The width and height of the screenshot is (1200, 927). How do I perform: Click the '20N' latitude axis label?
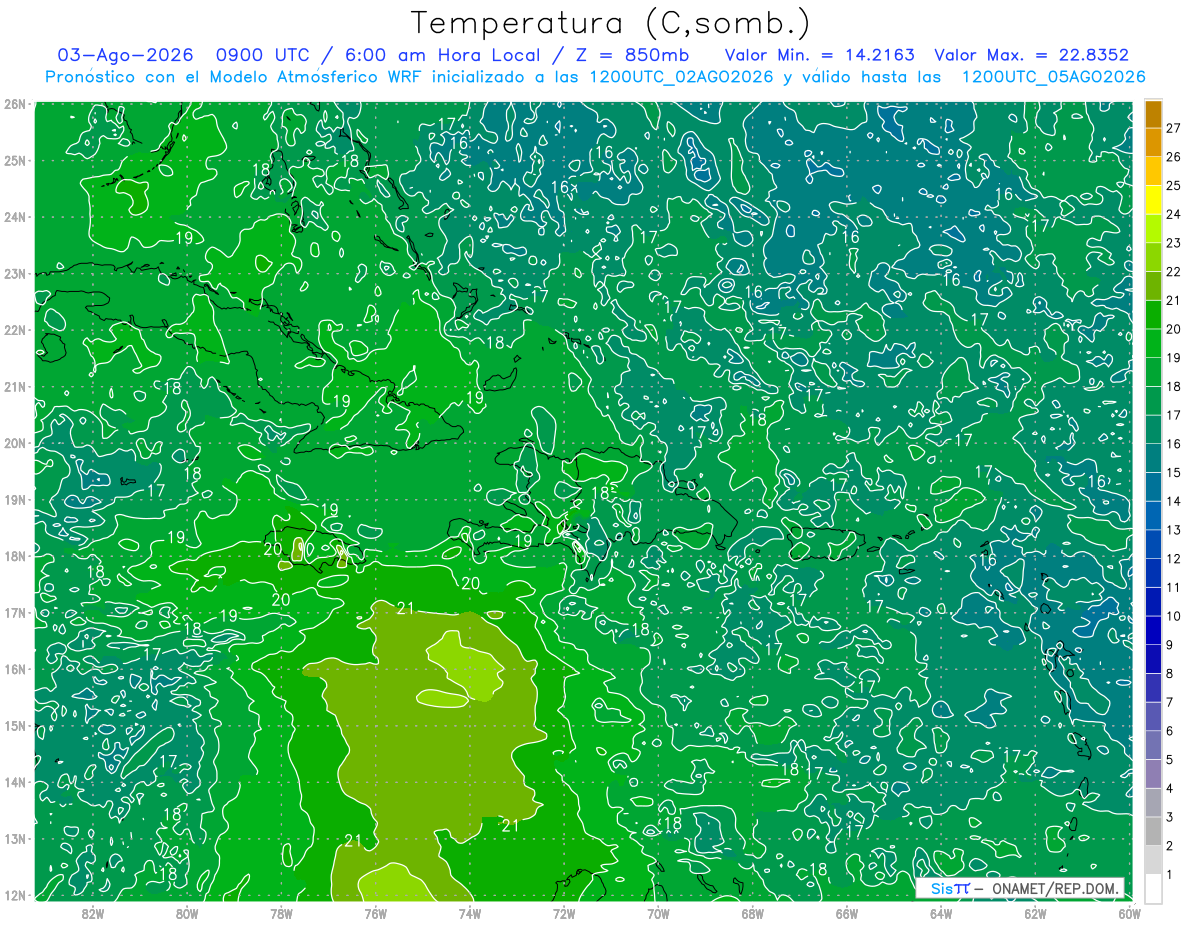pos(15,443)
